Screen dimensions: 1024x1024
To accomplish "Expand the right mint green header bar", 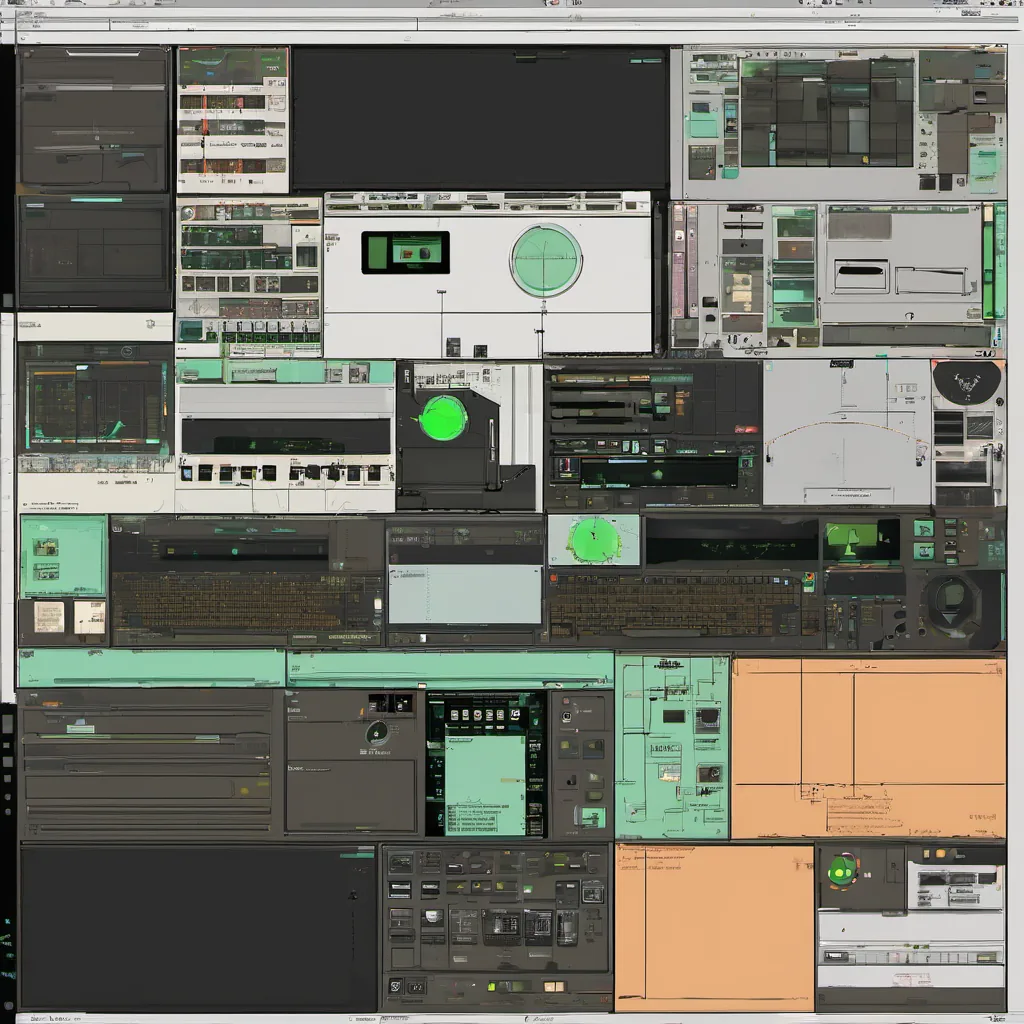I will click(x=450, y=668).
